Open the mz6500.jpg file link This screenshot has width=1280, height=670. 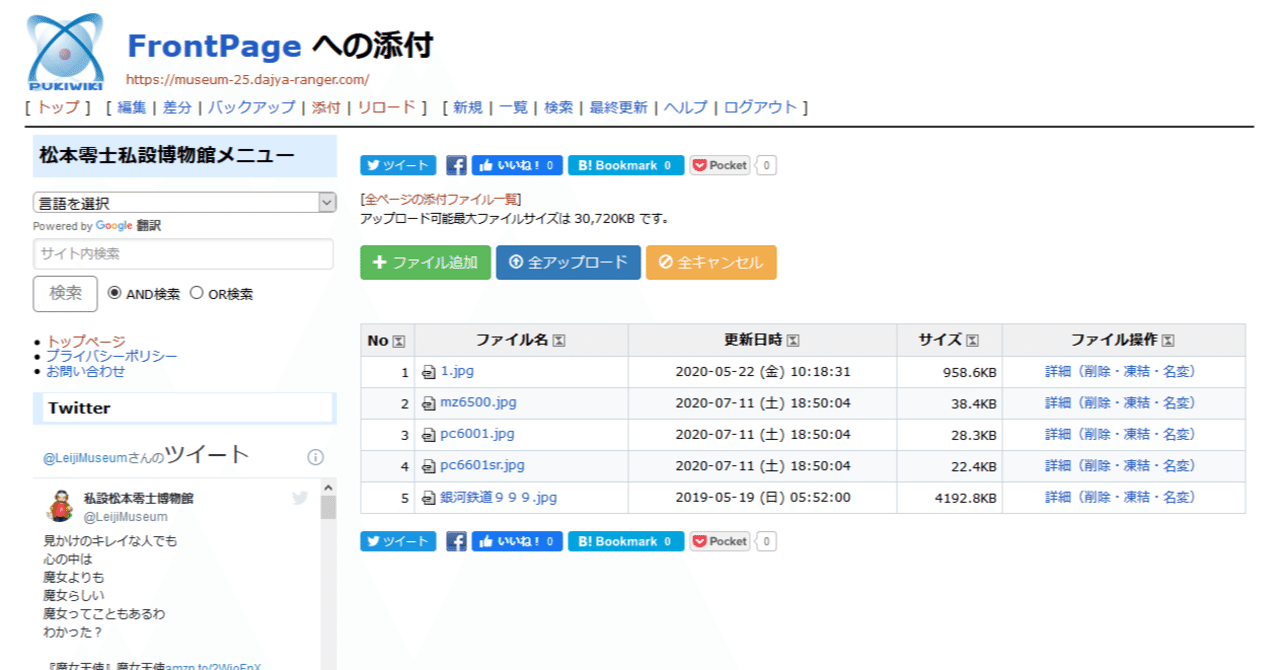pyautogui.click(x=478, y=402)
